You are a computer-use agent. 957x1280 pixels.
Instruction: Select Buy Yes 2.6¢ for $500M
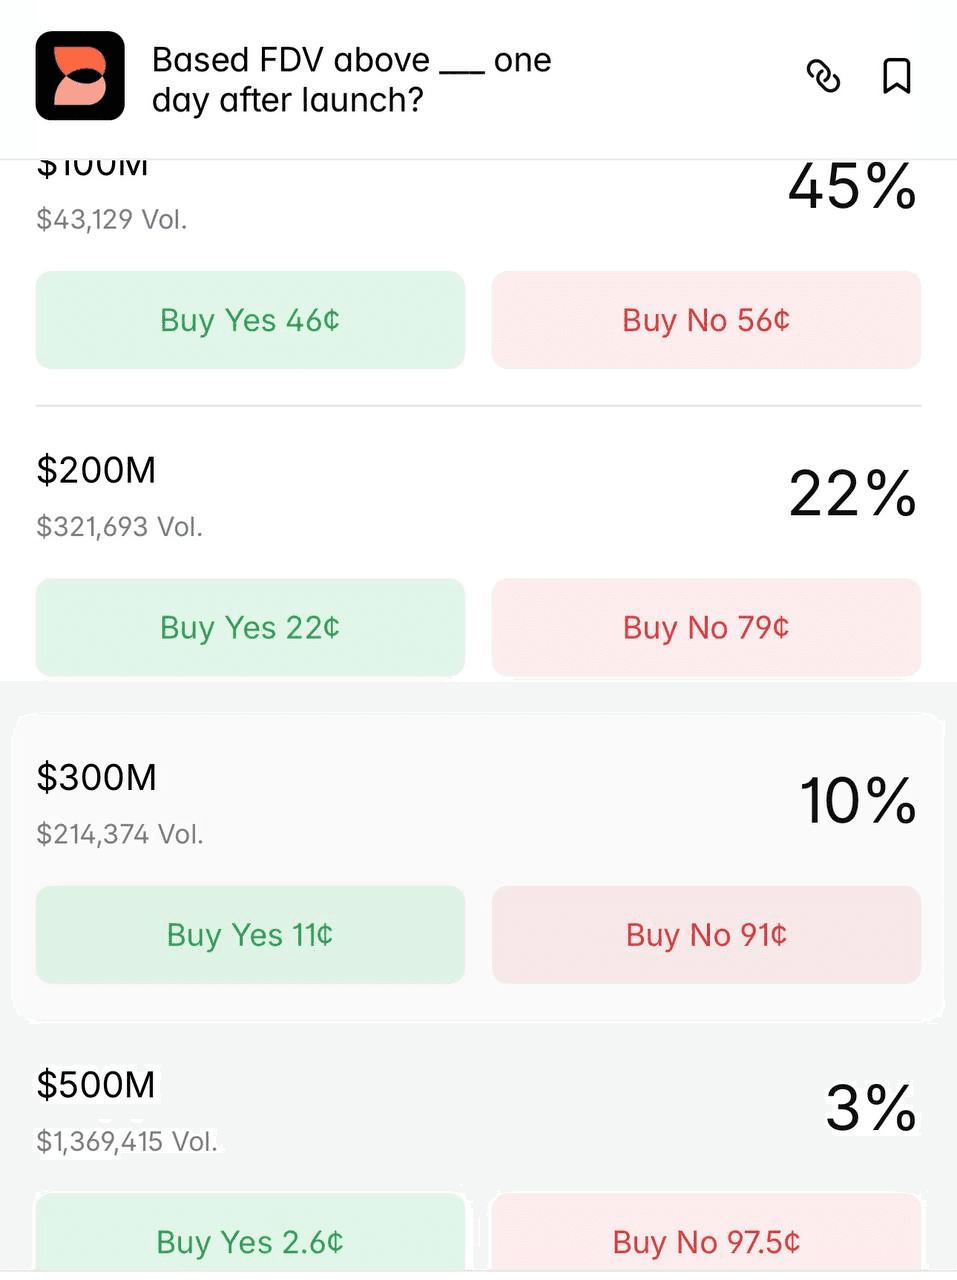250,1241
